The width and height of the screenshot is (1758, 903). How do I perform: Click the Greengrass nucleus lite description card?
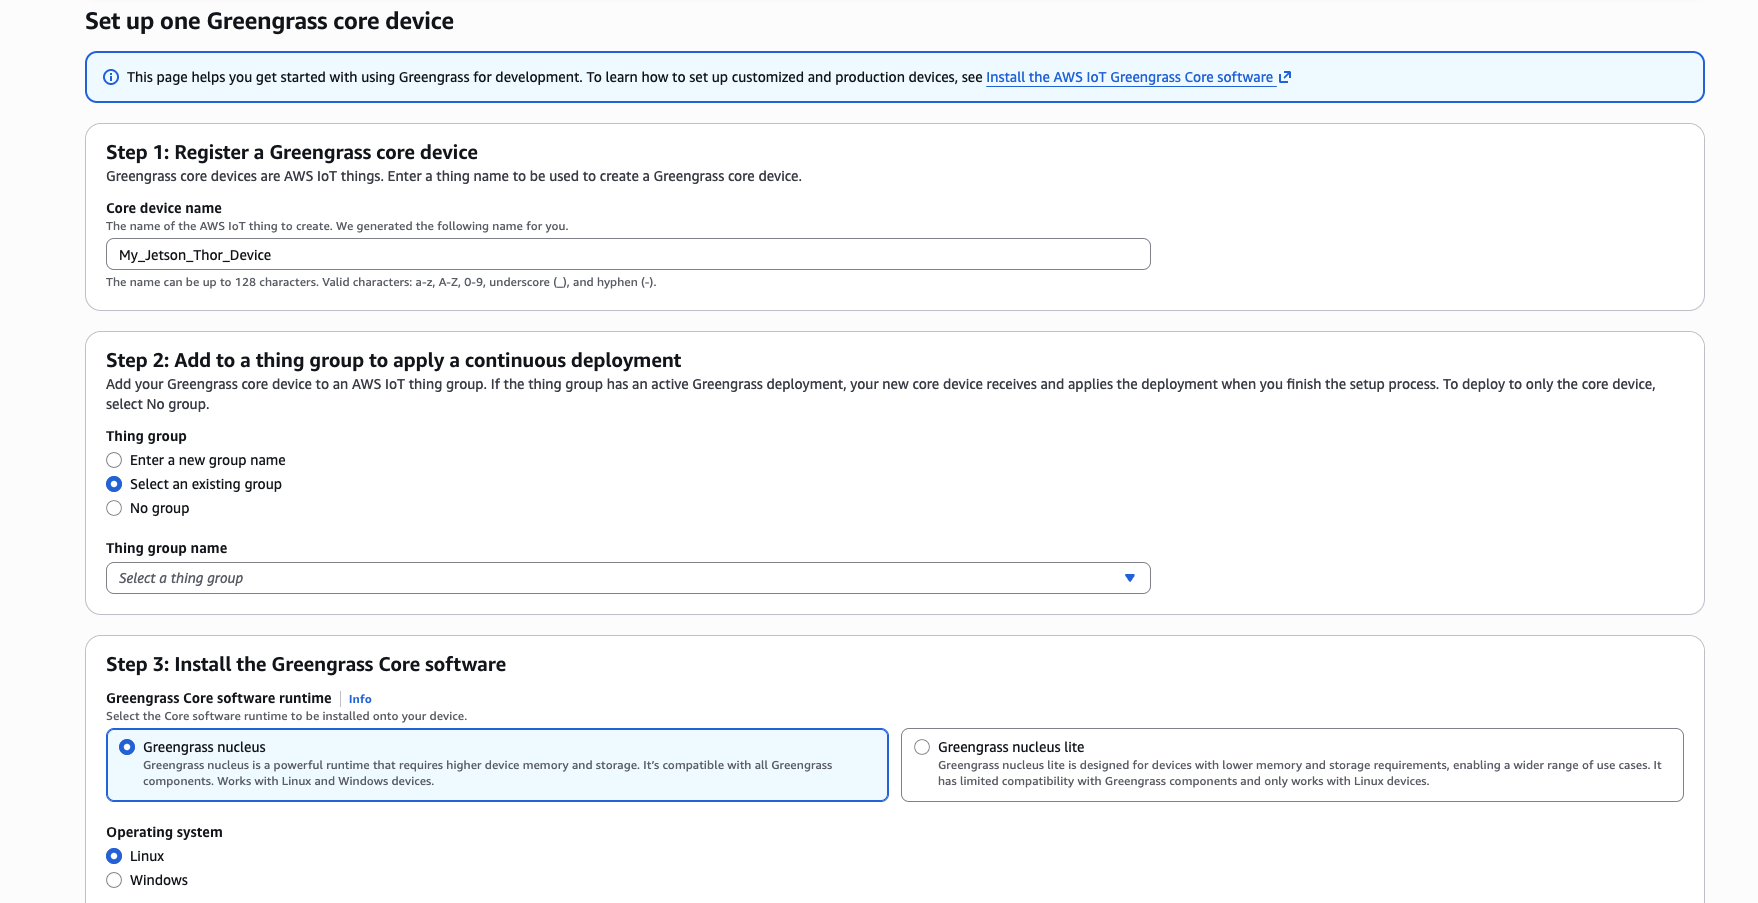click(1292, 765)
